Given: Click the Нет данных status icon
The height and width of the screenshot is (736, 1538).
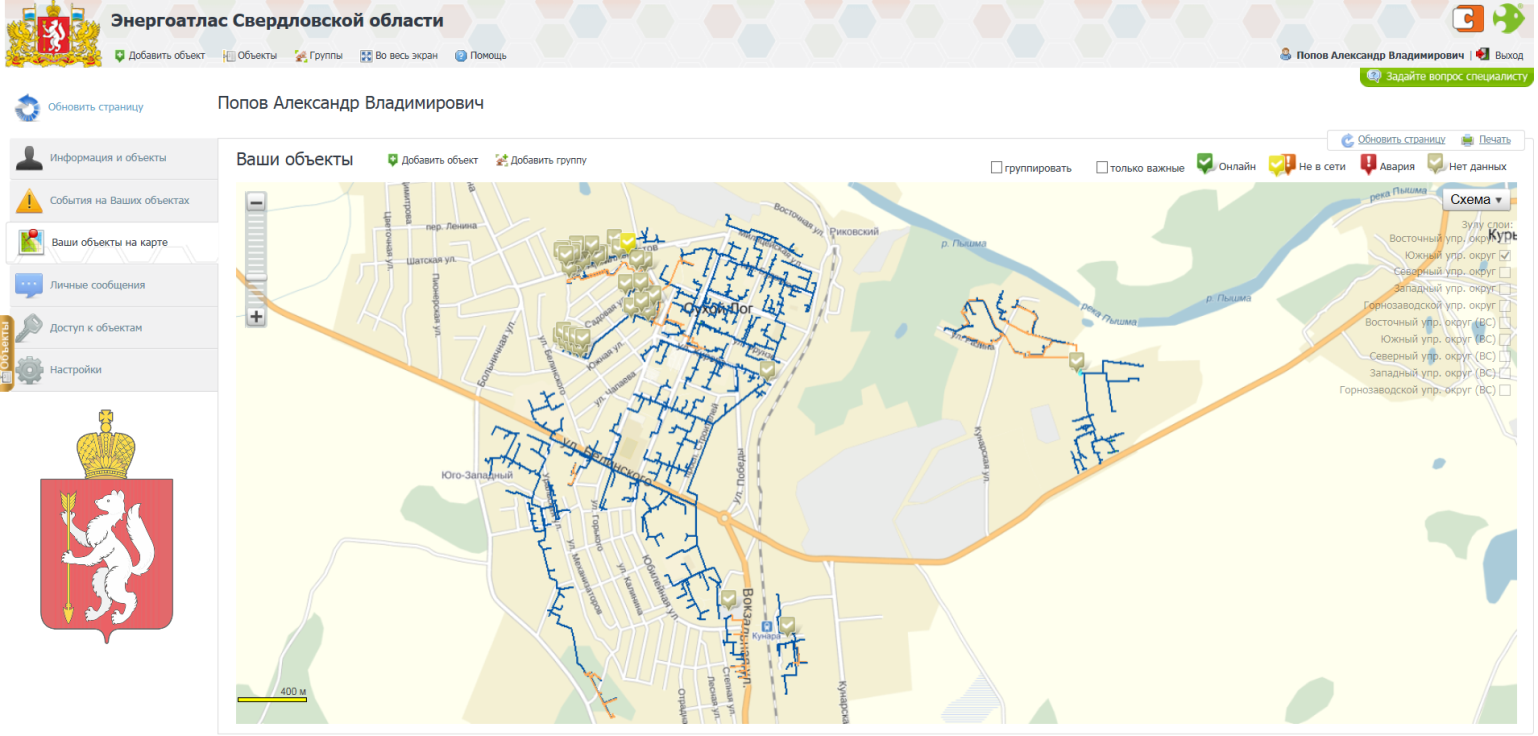Looking at the screenshot, I should point(1438,165).
